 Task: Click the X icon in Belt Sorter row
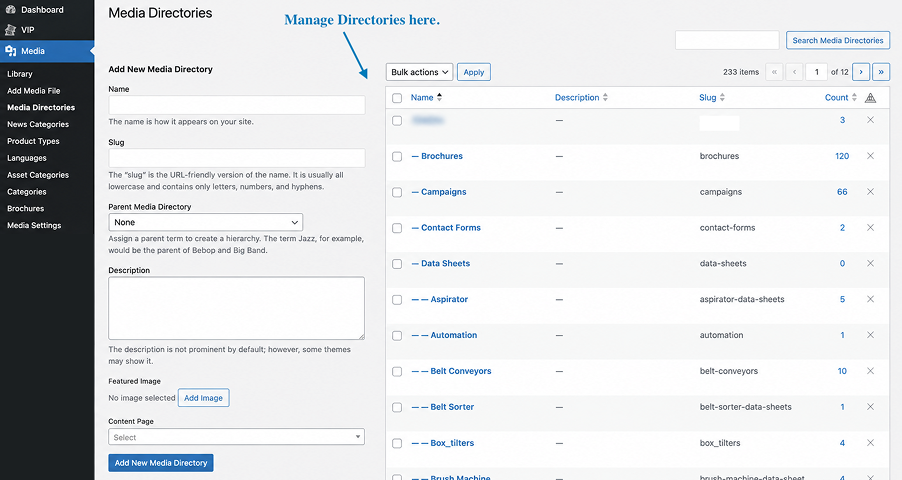(x=870, y=406)
